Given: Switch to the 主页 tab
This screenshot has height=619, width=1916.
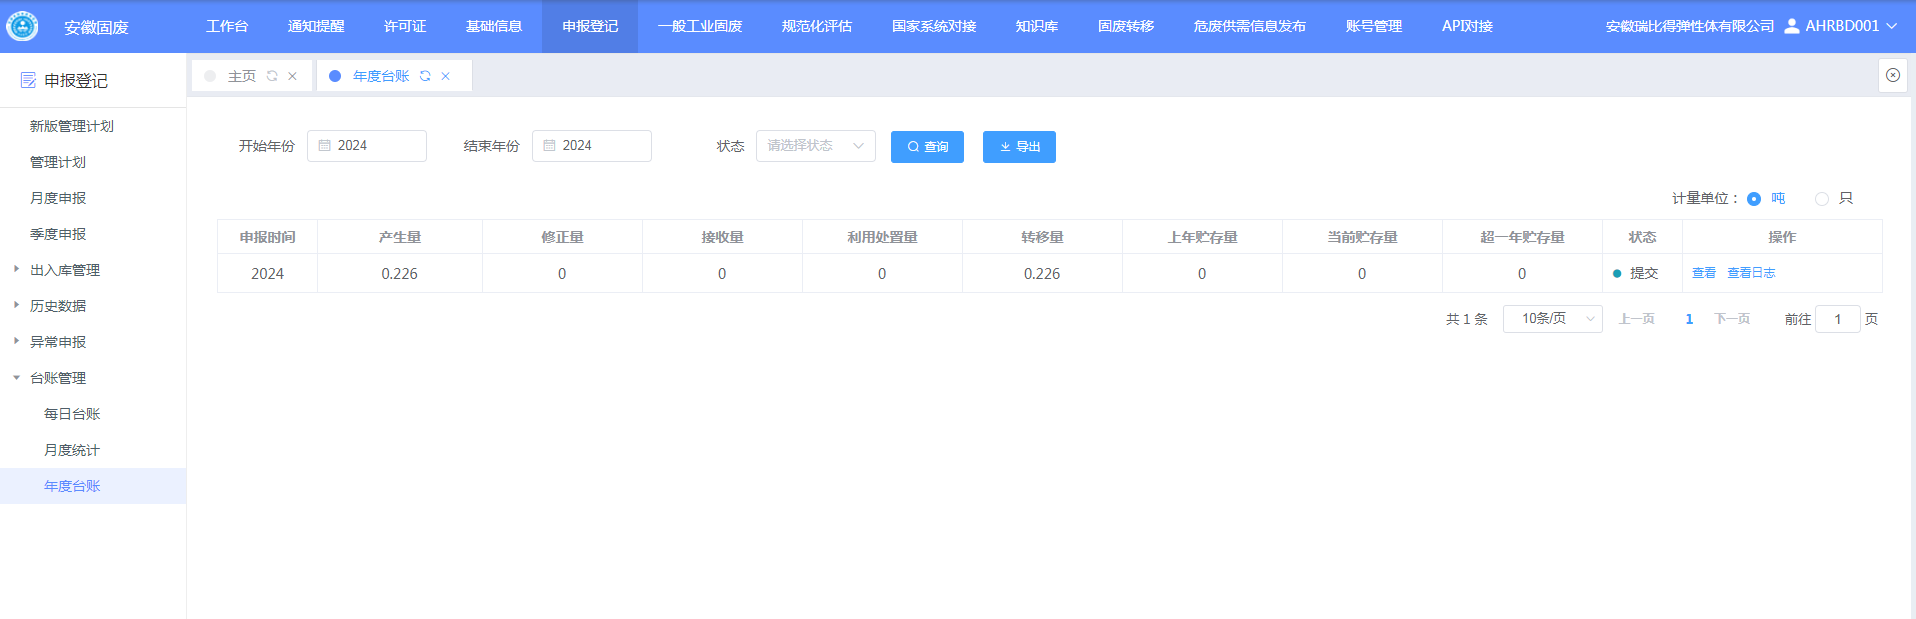Looking at the screenshot, I should tap(241, 76).
